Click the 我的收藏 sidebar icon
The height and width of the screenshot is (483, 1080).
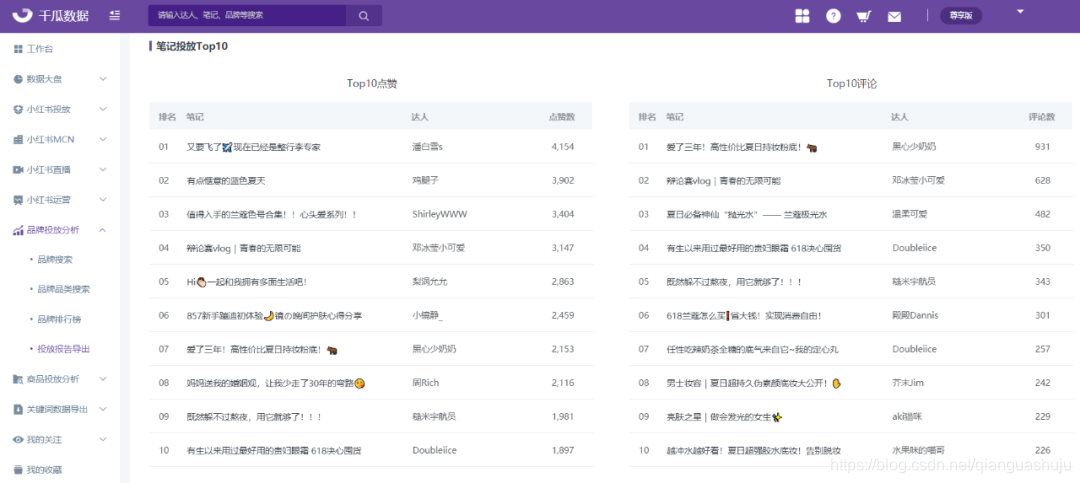click(18, 470)
